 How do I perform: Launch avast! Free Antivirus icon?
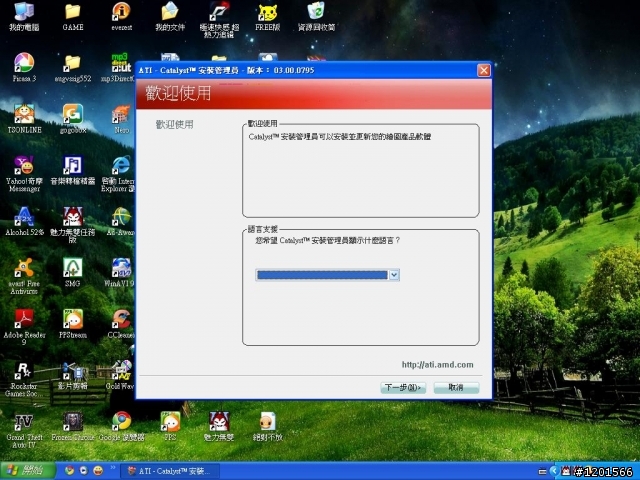(x=24, y=276)
